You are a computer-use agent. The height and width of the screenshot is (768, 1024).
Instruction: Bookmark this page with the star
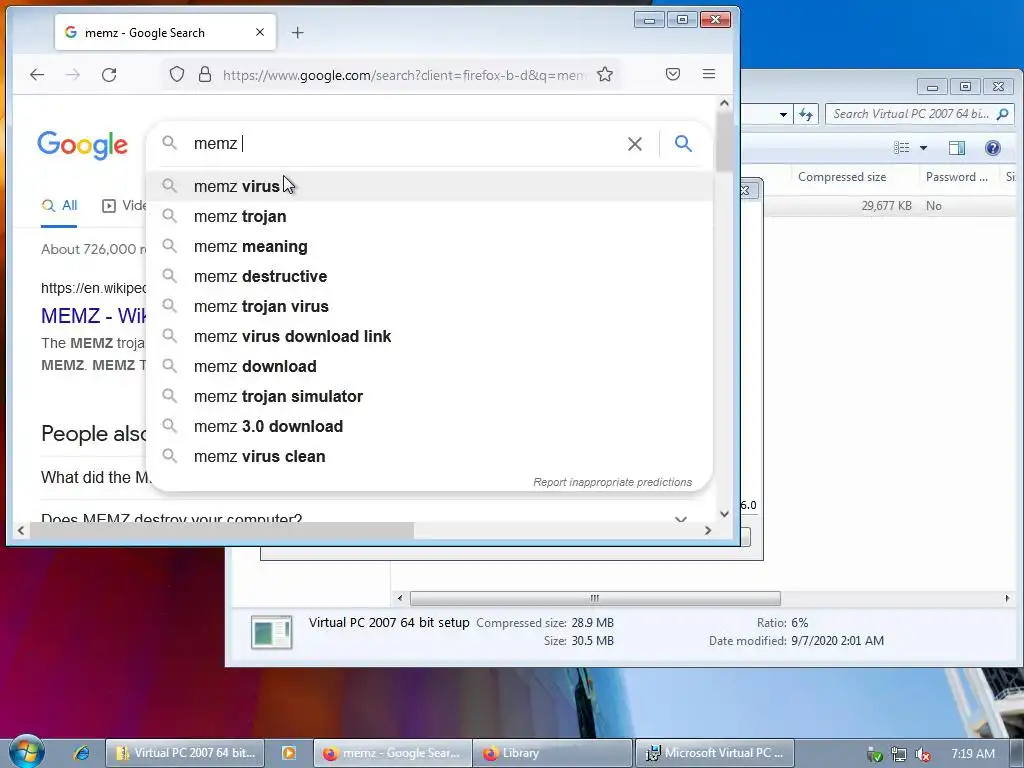click(x=605, y=74)
